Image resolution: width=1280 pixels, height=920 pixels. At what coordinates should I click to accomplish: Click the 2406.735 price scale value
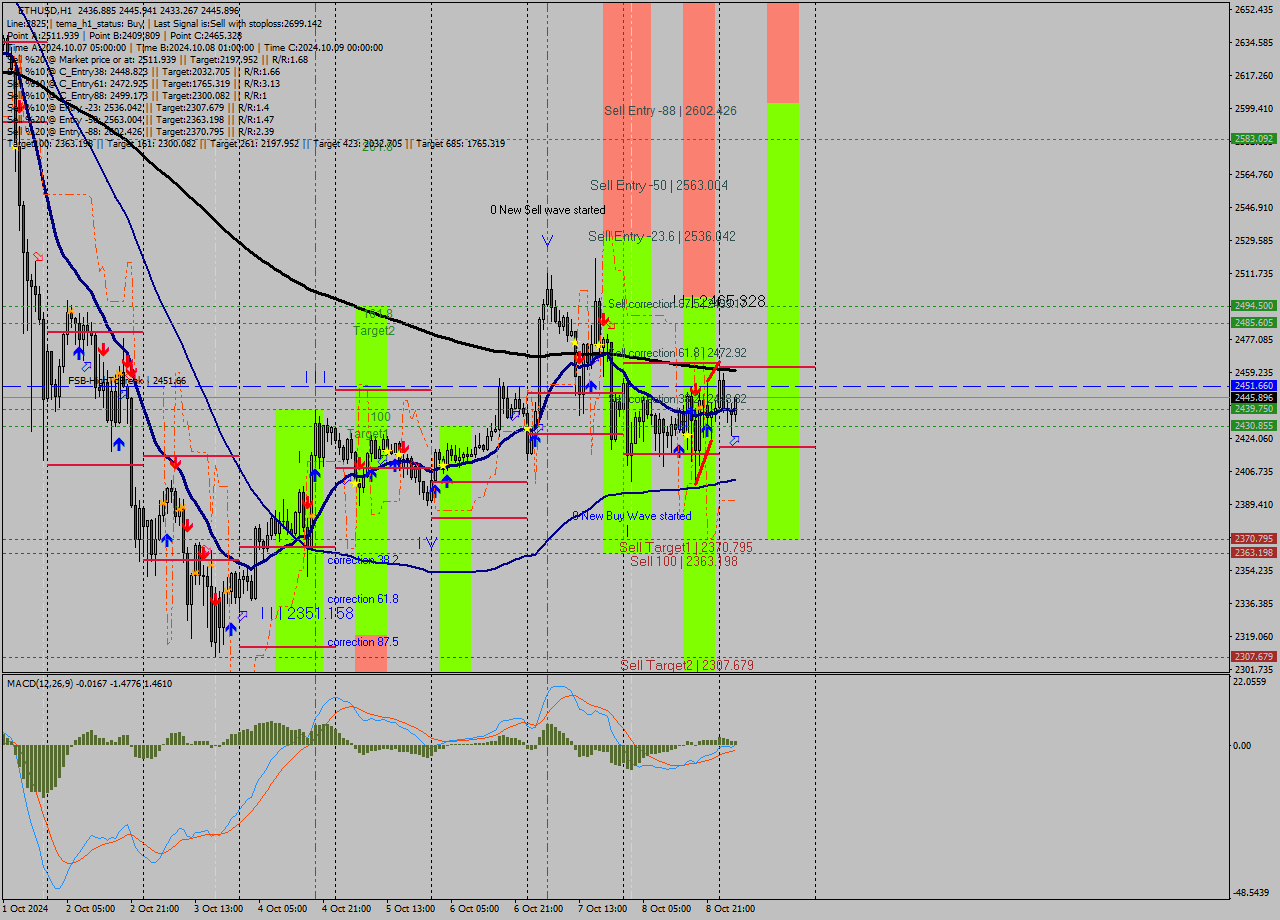(x=1253, y=471)
